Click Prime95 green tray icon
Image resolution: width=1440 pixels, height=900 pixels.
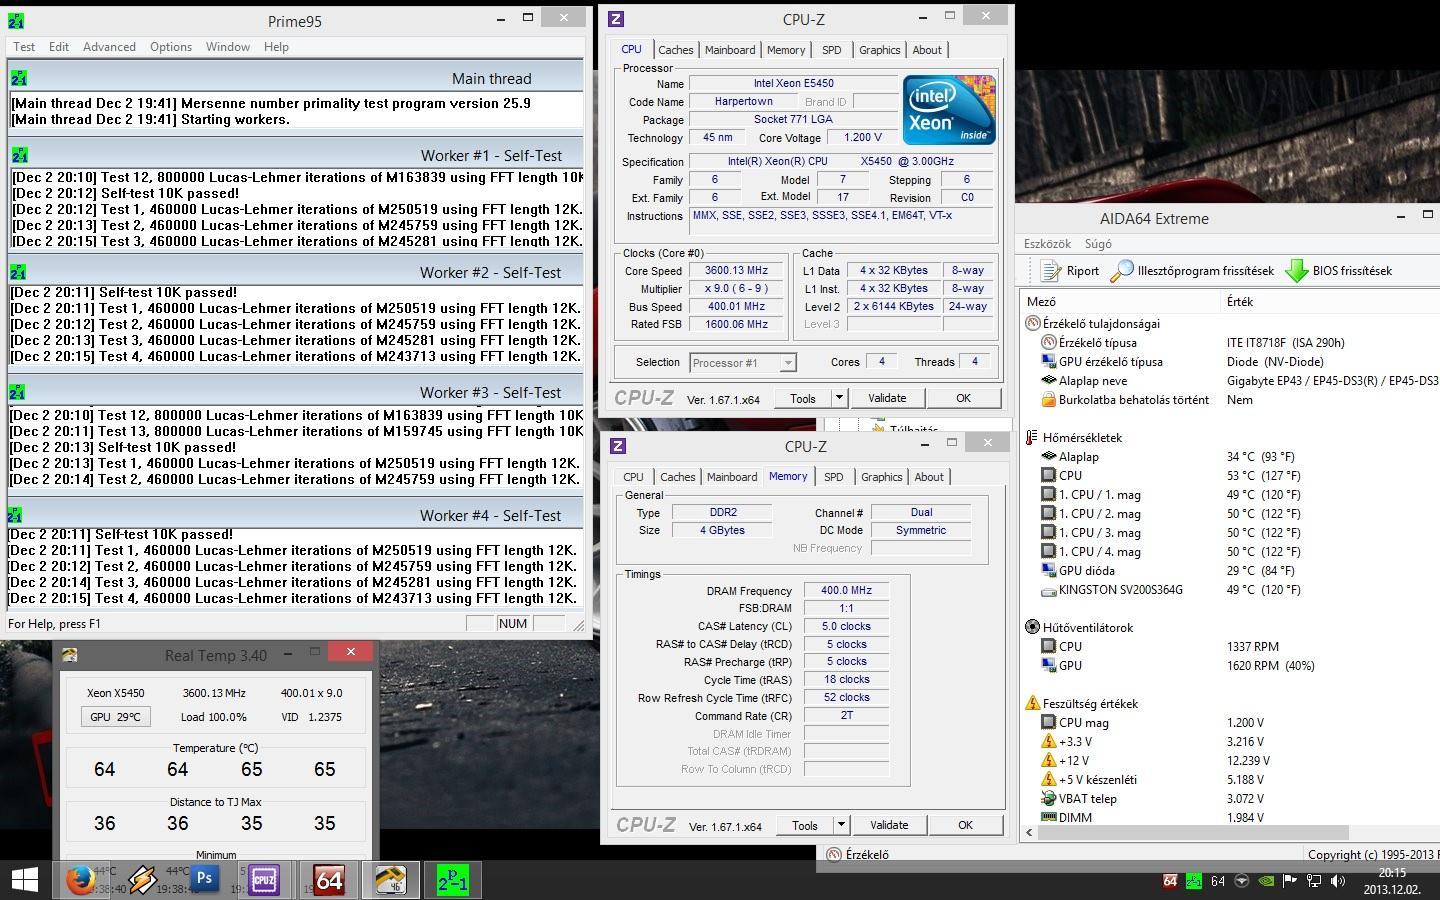click(x=1194, y=881)
